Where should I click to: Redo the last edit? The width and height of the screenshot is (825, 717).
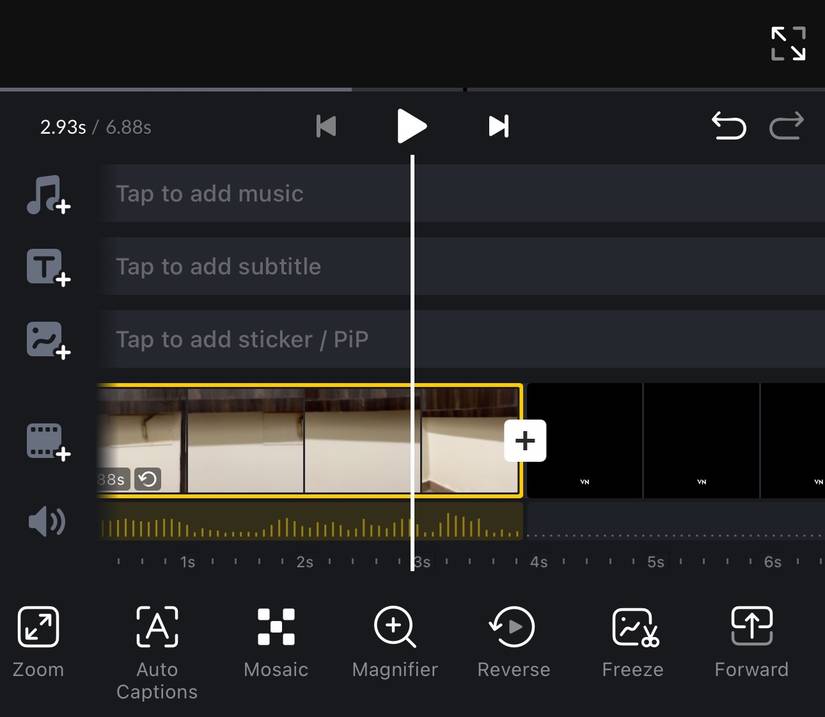click(x=787, y=126)
